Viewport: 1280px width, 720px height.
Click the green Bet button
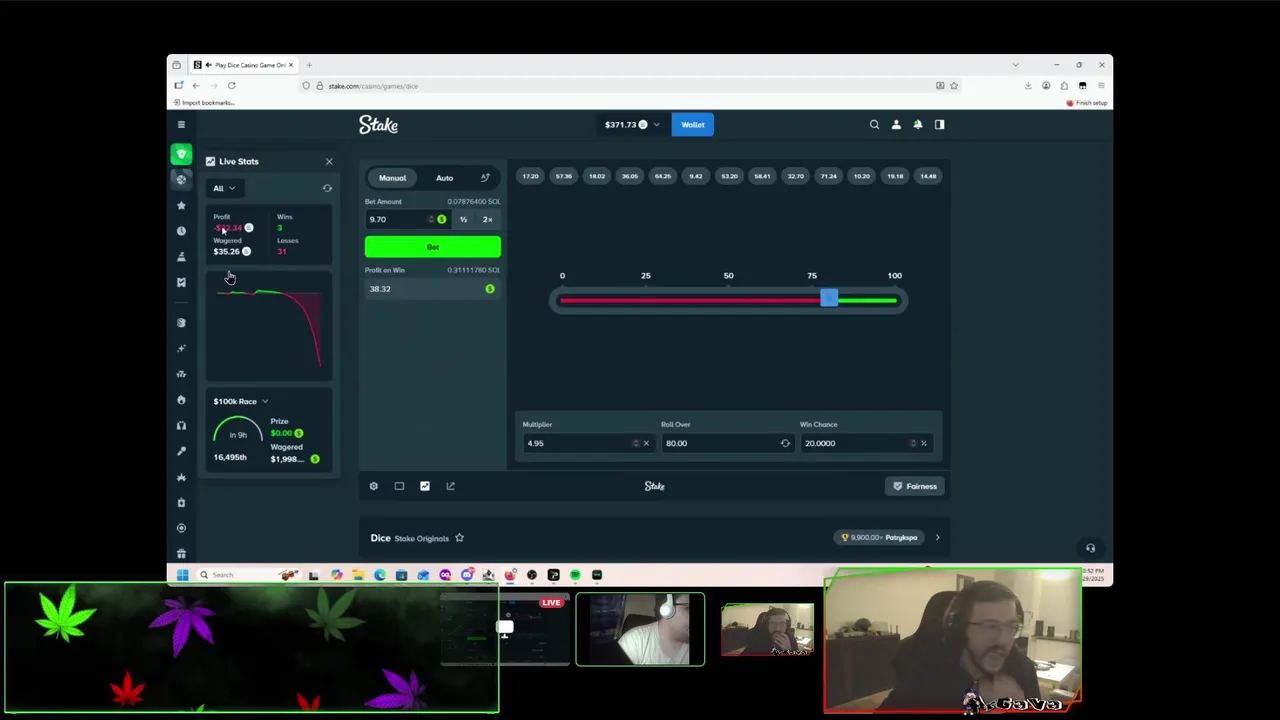(433, 247)
